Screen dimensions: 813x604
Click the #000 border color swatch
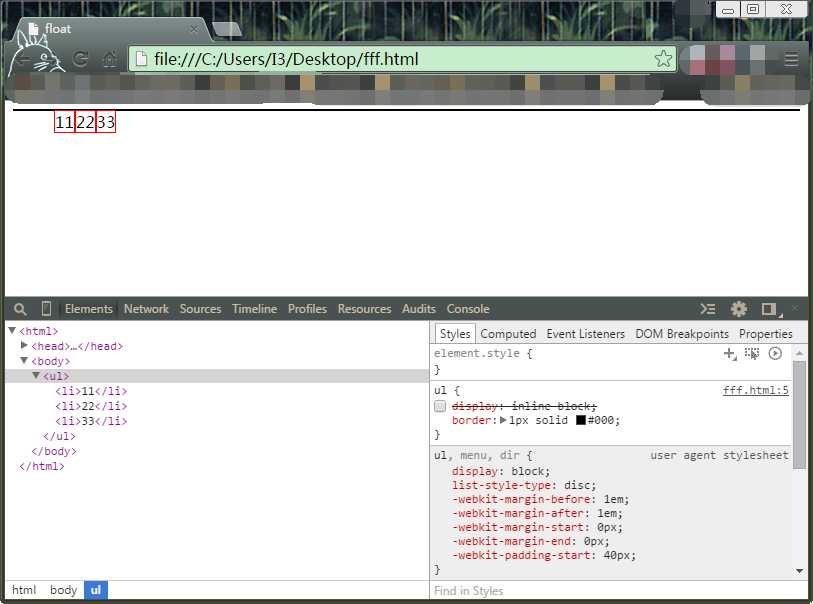581,420
